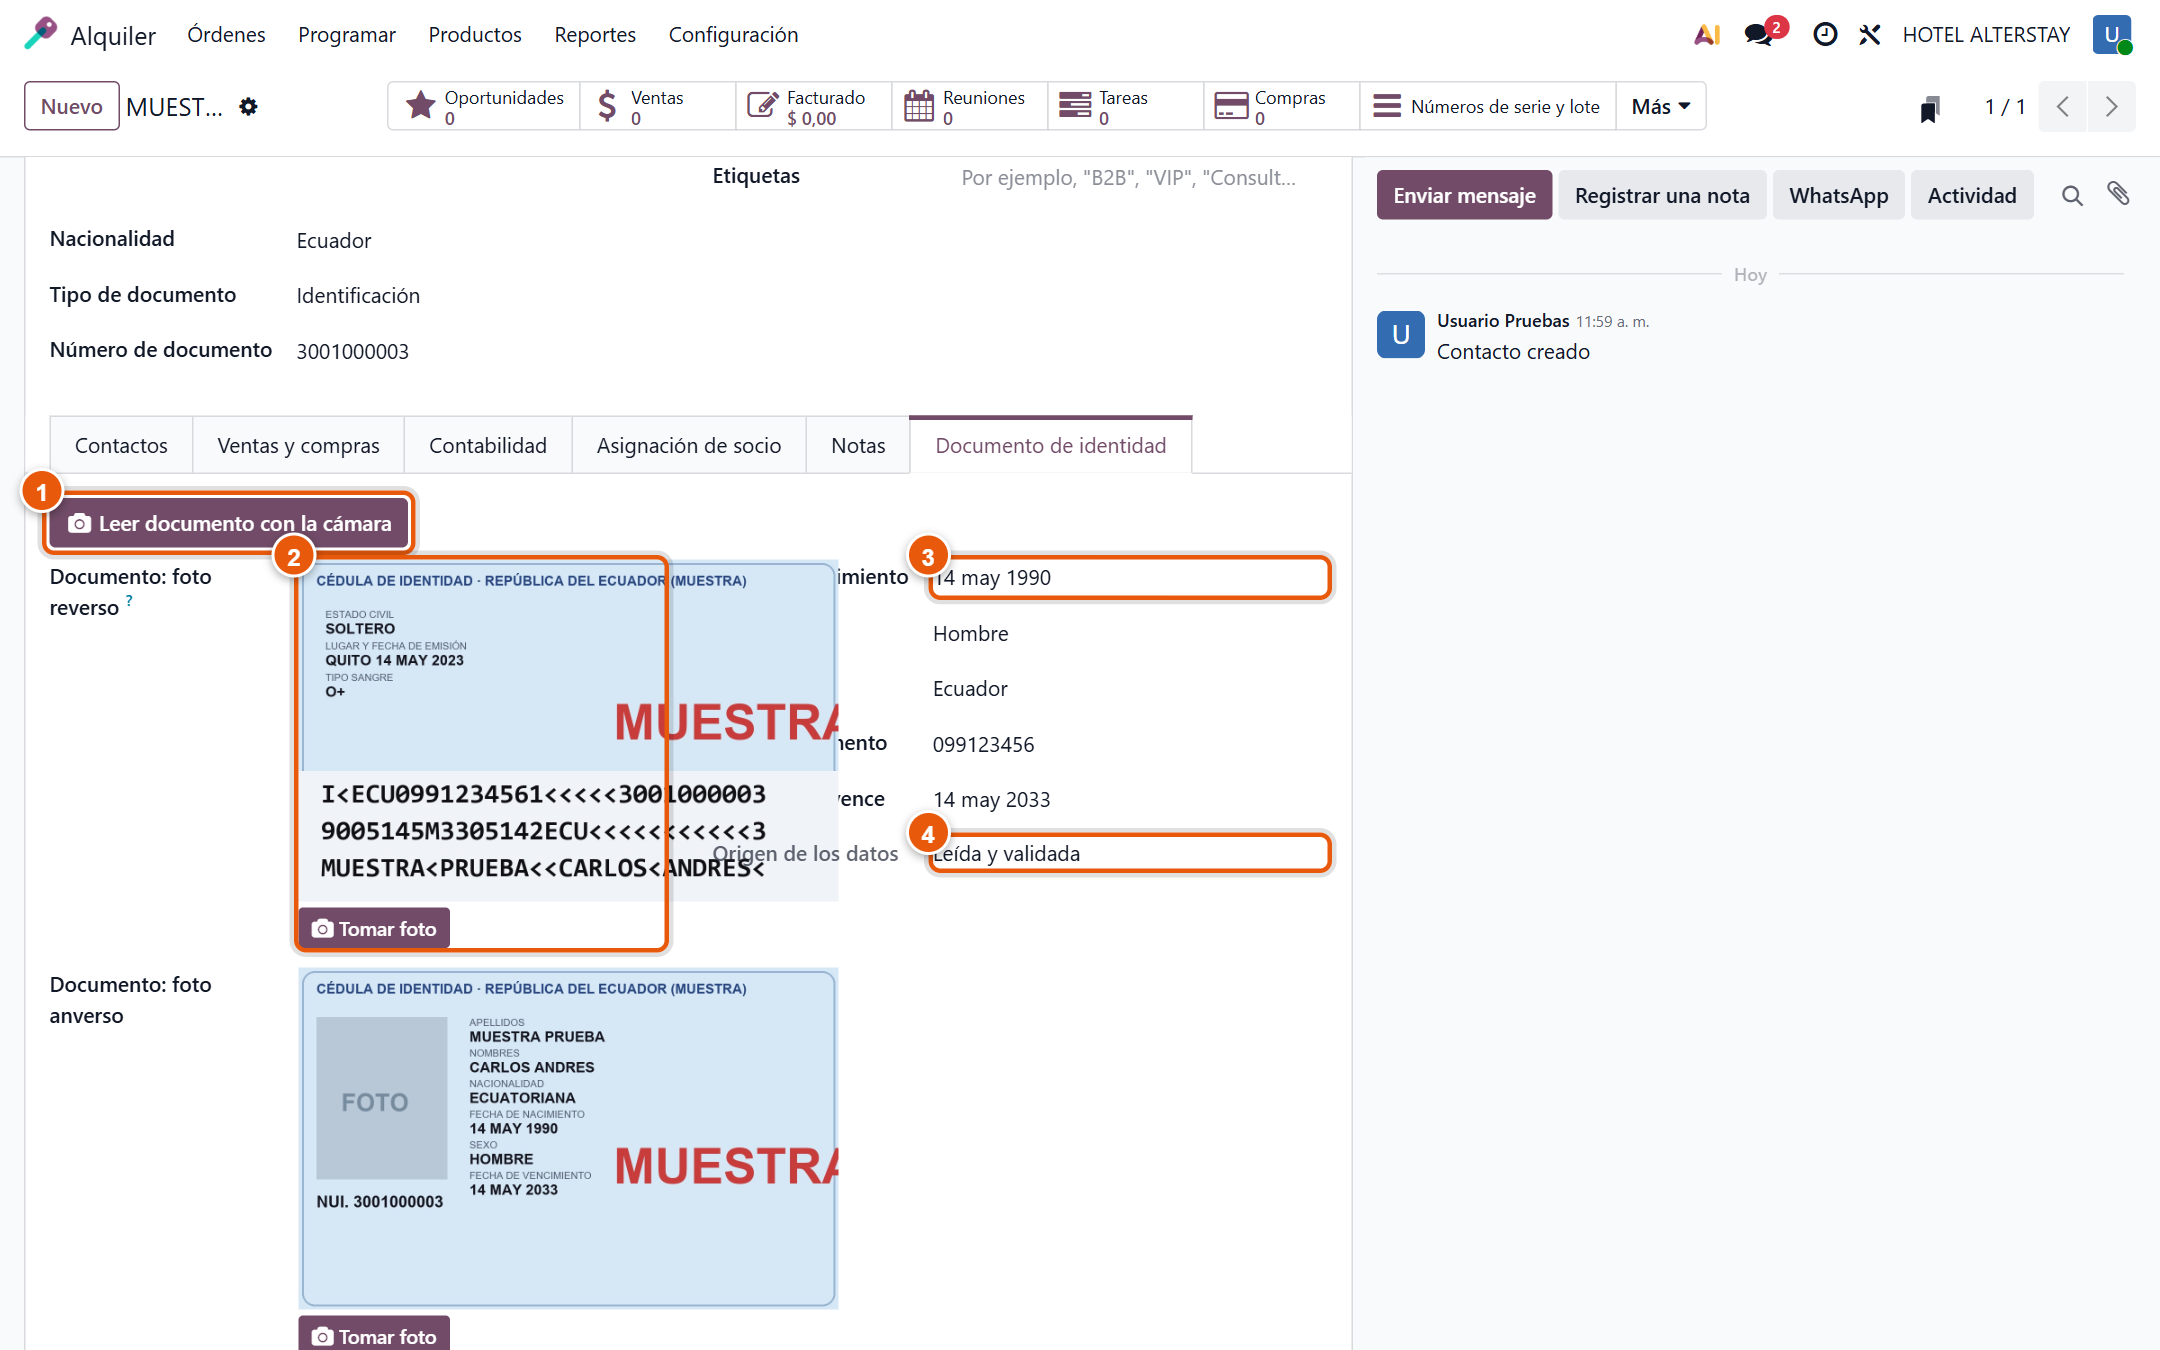
Task: Click Registrar una nota
Action: [1662, 195]
